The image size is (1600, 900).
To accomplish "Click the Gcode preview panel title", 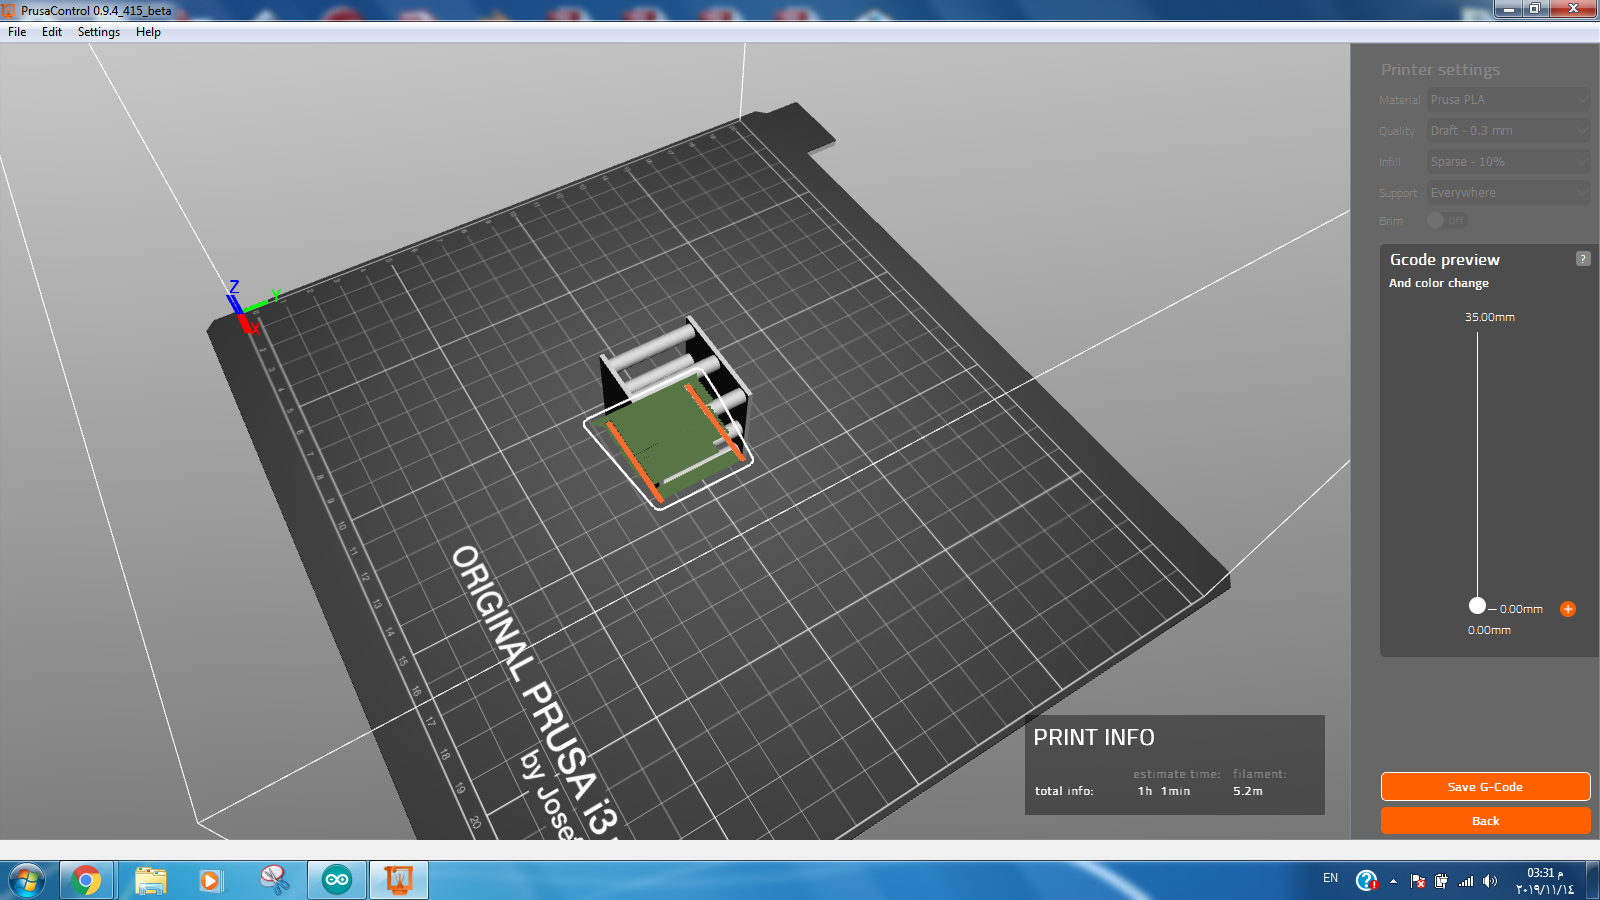I will click(x=1444, y=260).
